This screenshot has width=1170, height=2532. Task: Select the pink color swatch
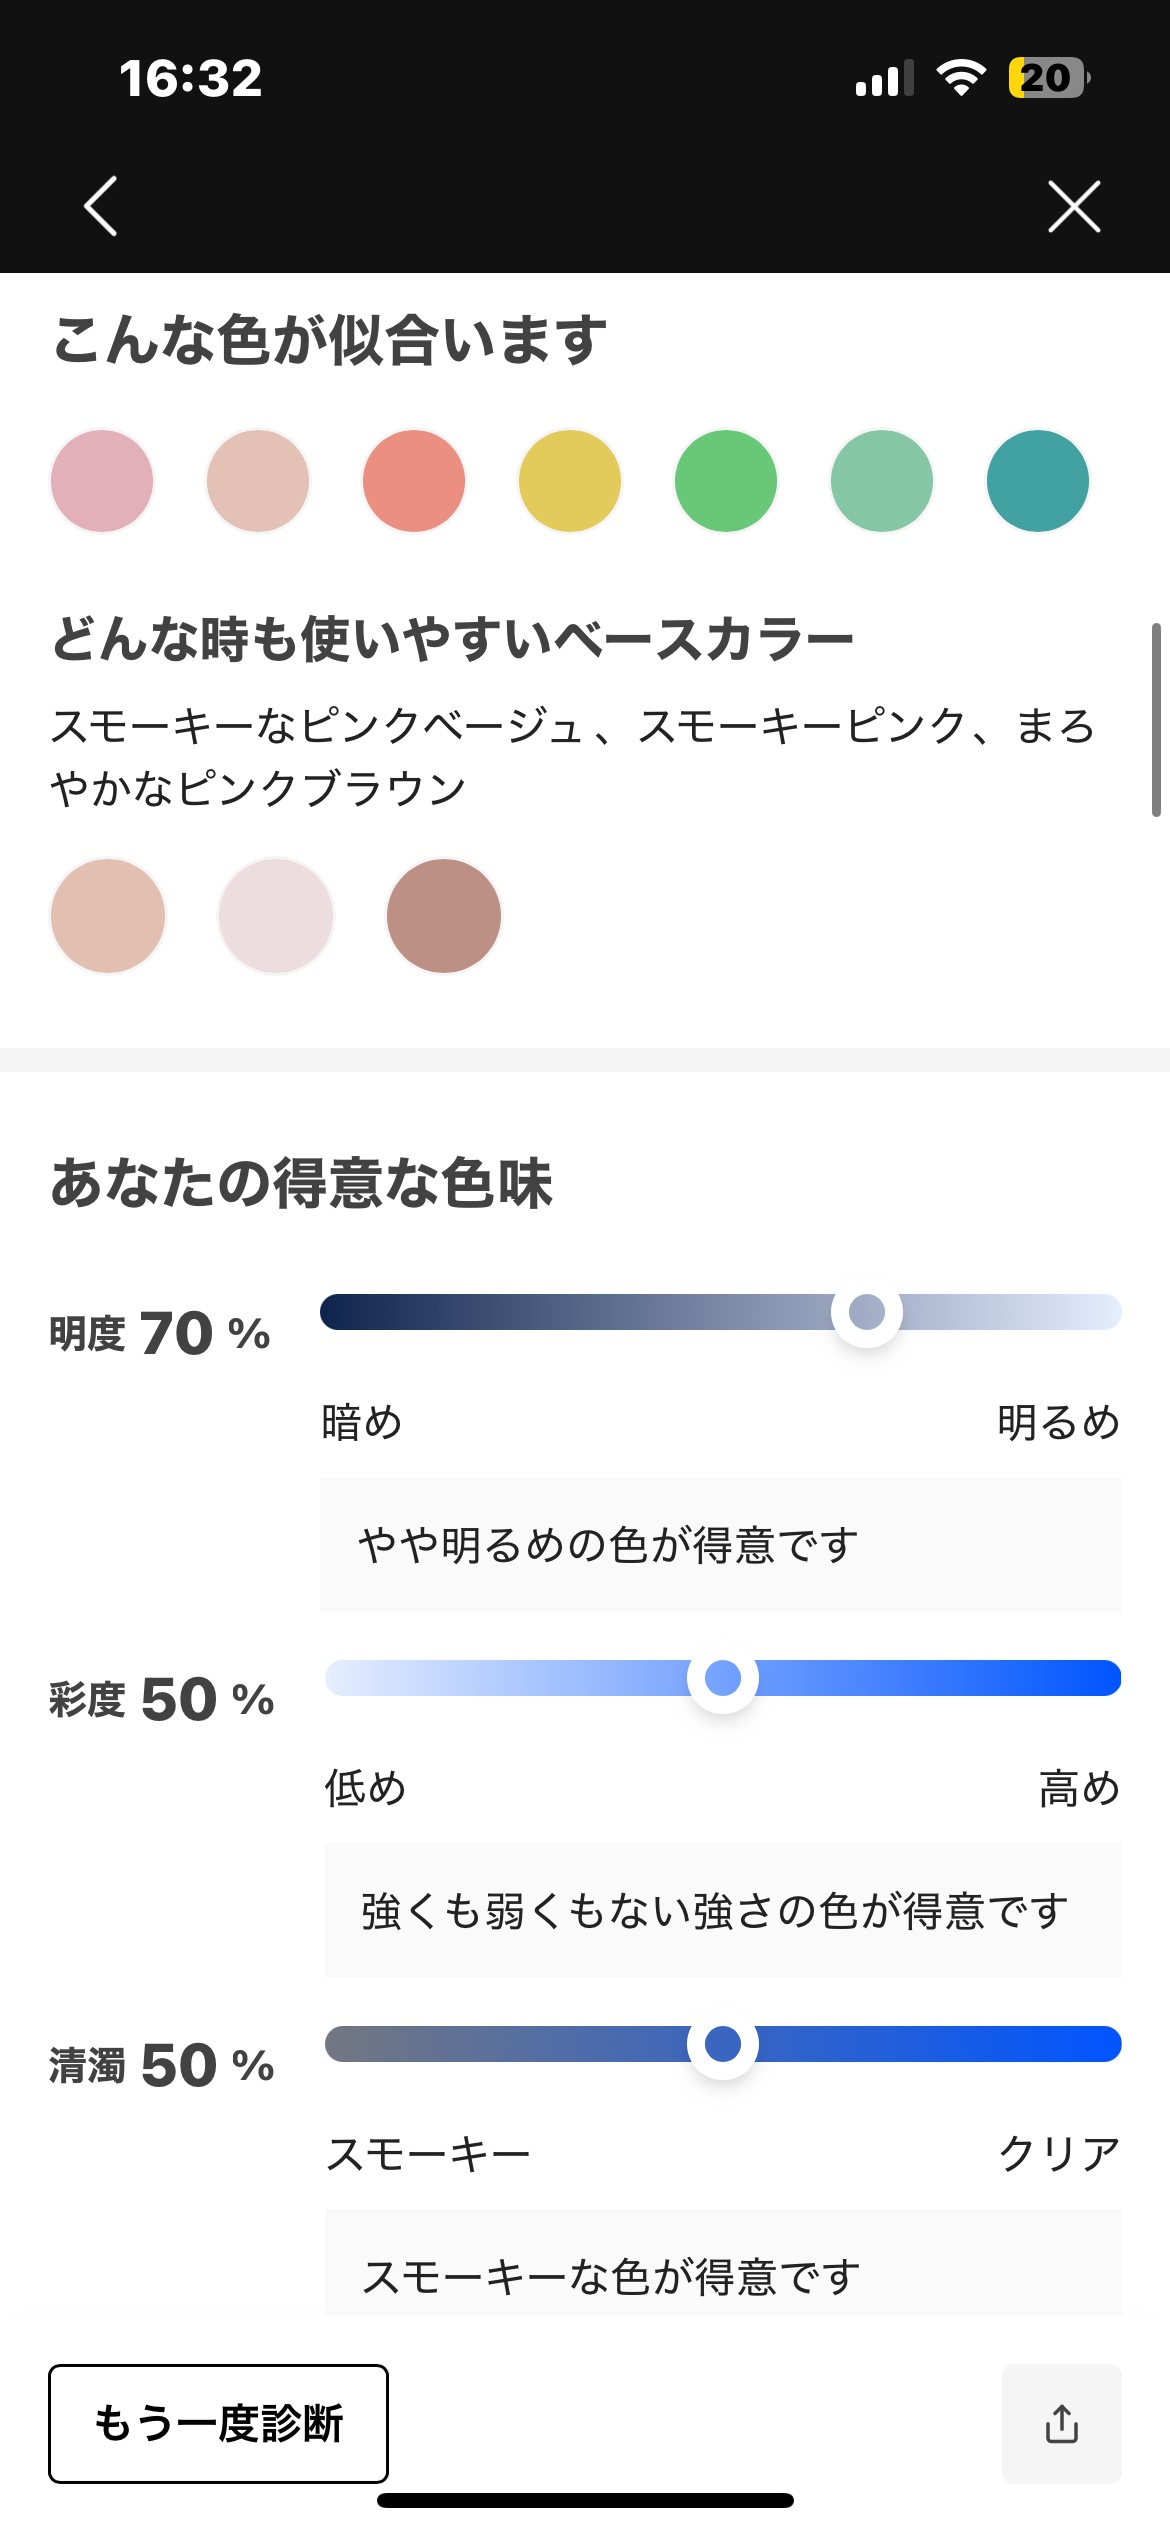click(102, 481)
